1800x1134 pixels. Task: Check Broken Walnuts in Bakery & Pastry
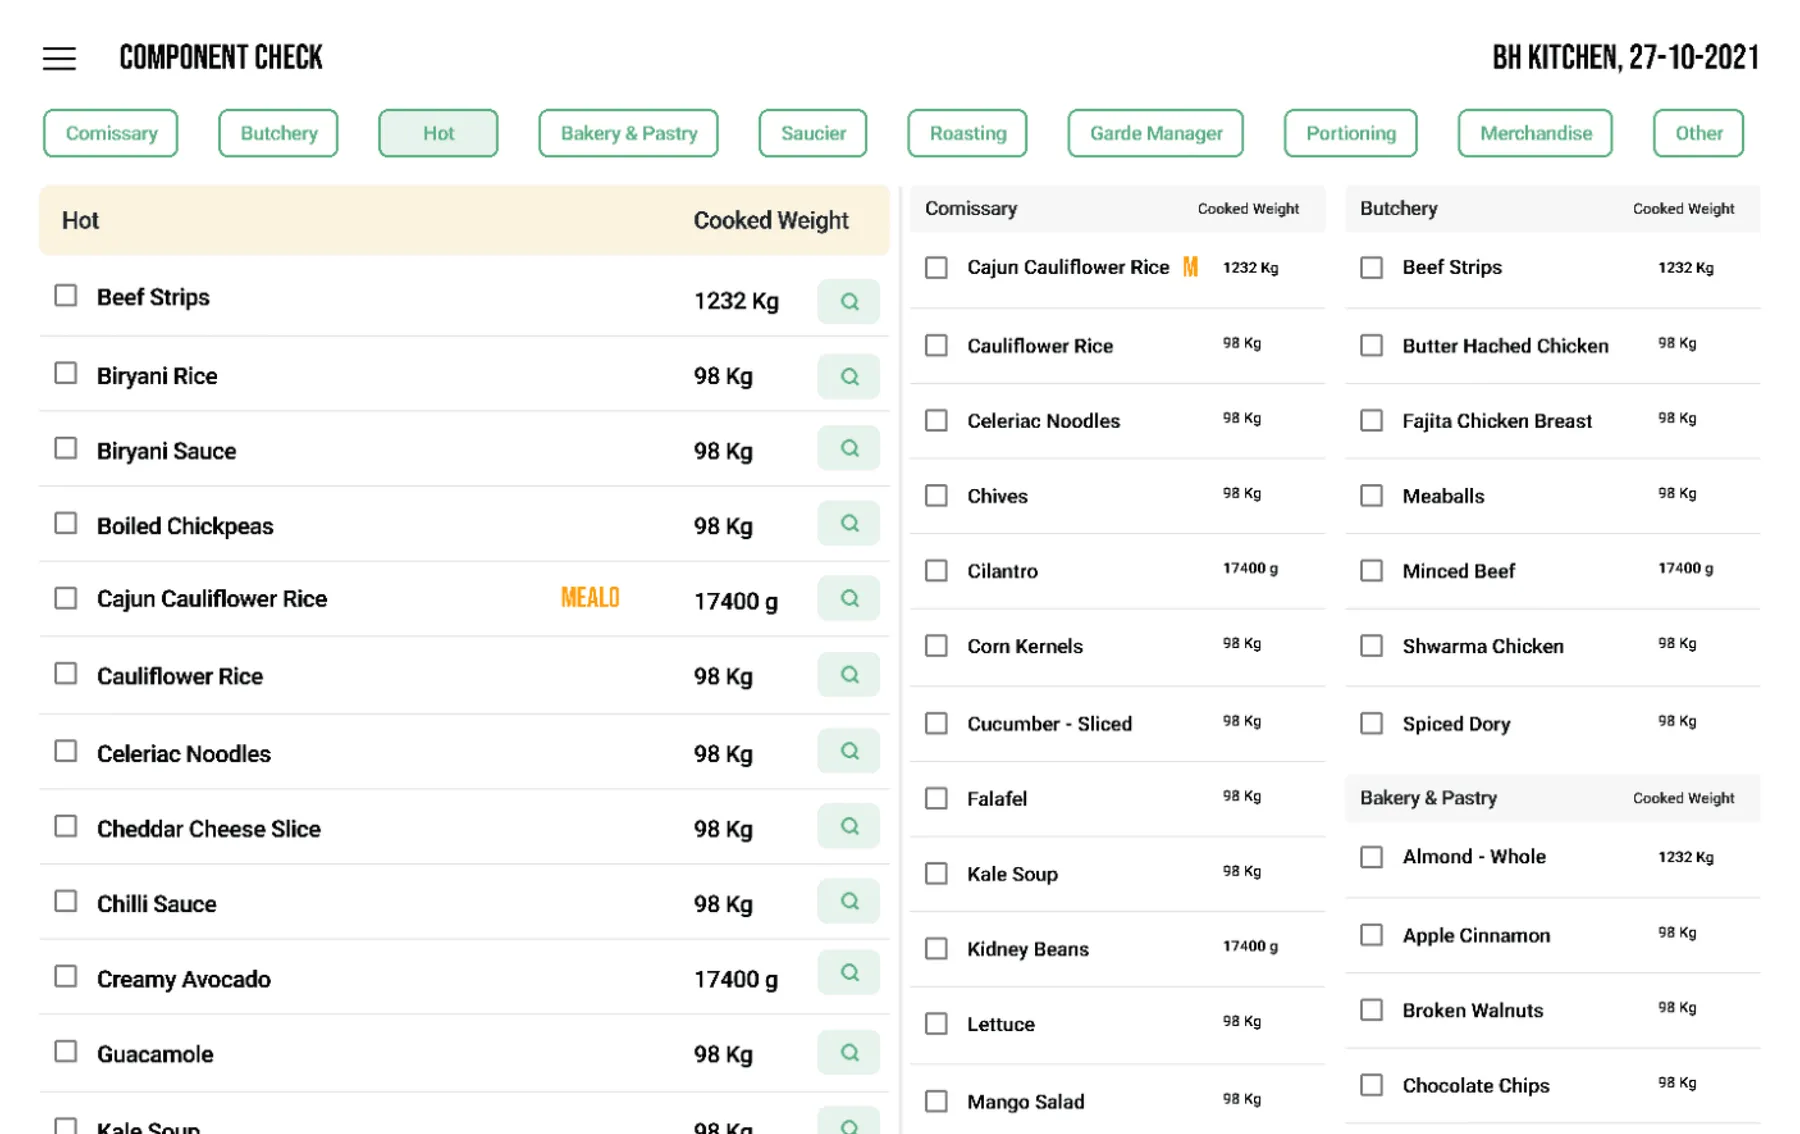[x=1371, y=1010]
